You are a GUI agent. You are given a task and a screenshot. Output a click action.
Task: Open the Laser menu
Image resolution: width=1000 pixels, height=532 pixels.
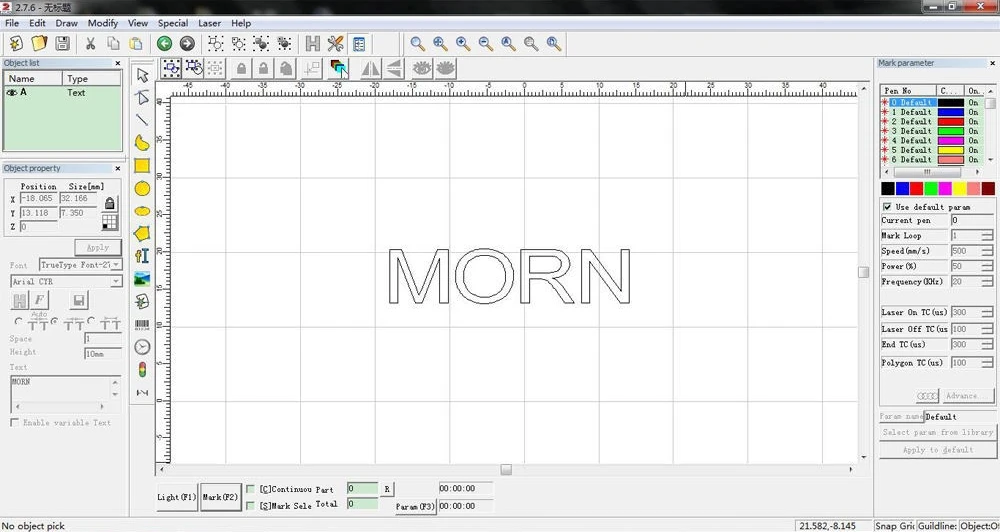pyautogui.click(x=209, y=23)
